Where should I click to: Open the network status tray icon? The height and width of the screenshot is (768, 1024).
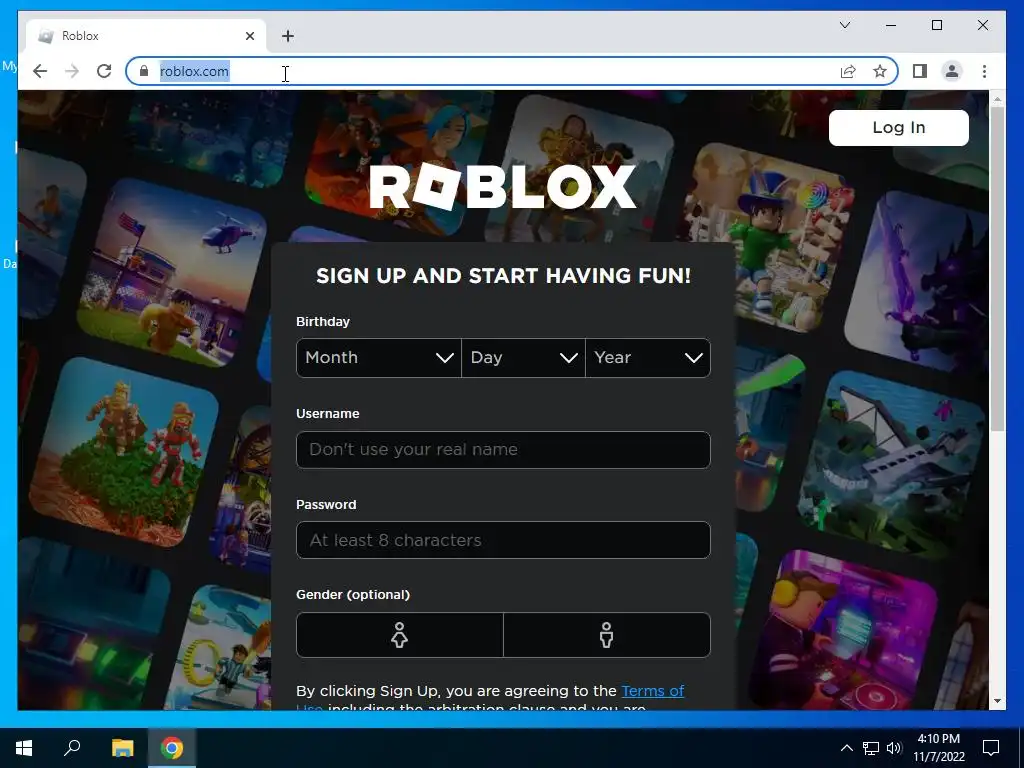pos(871,748)
